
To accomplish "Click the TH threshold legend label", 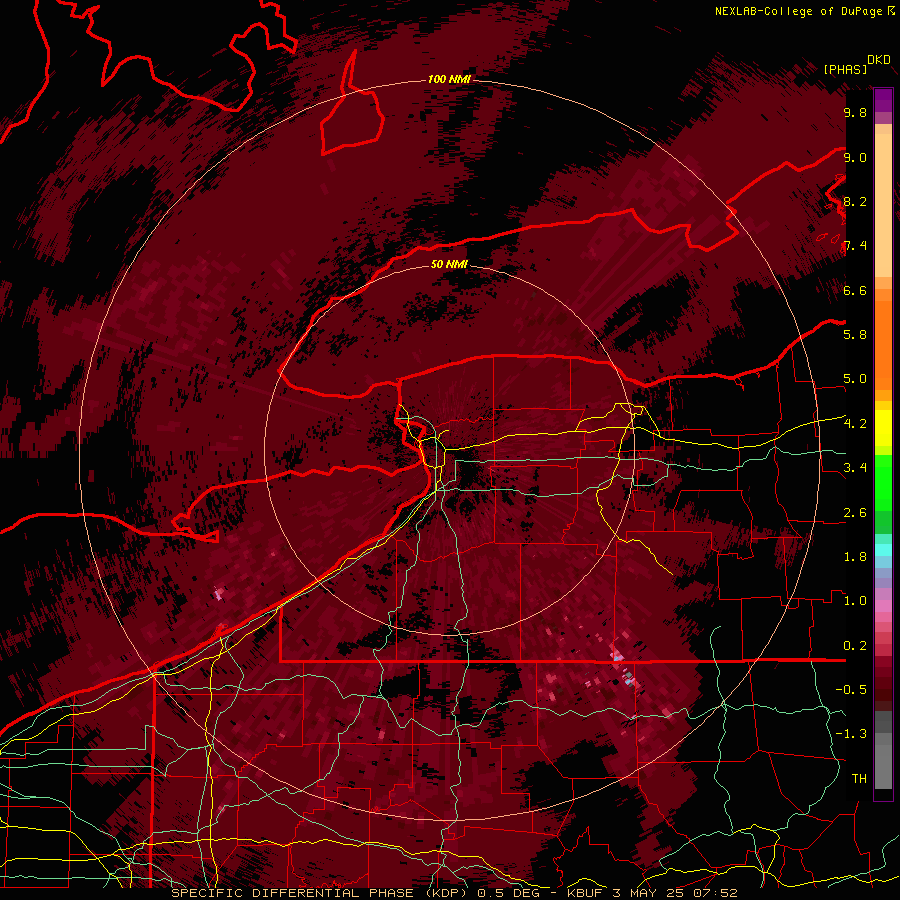I will 859,779.
